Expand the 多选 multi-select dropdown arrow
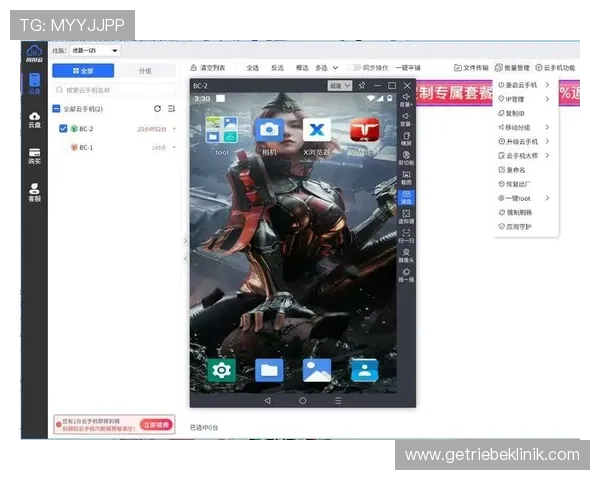 coord(335,68)
